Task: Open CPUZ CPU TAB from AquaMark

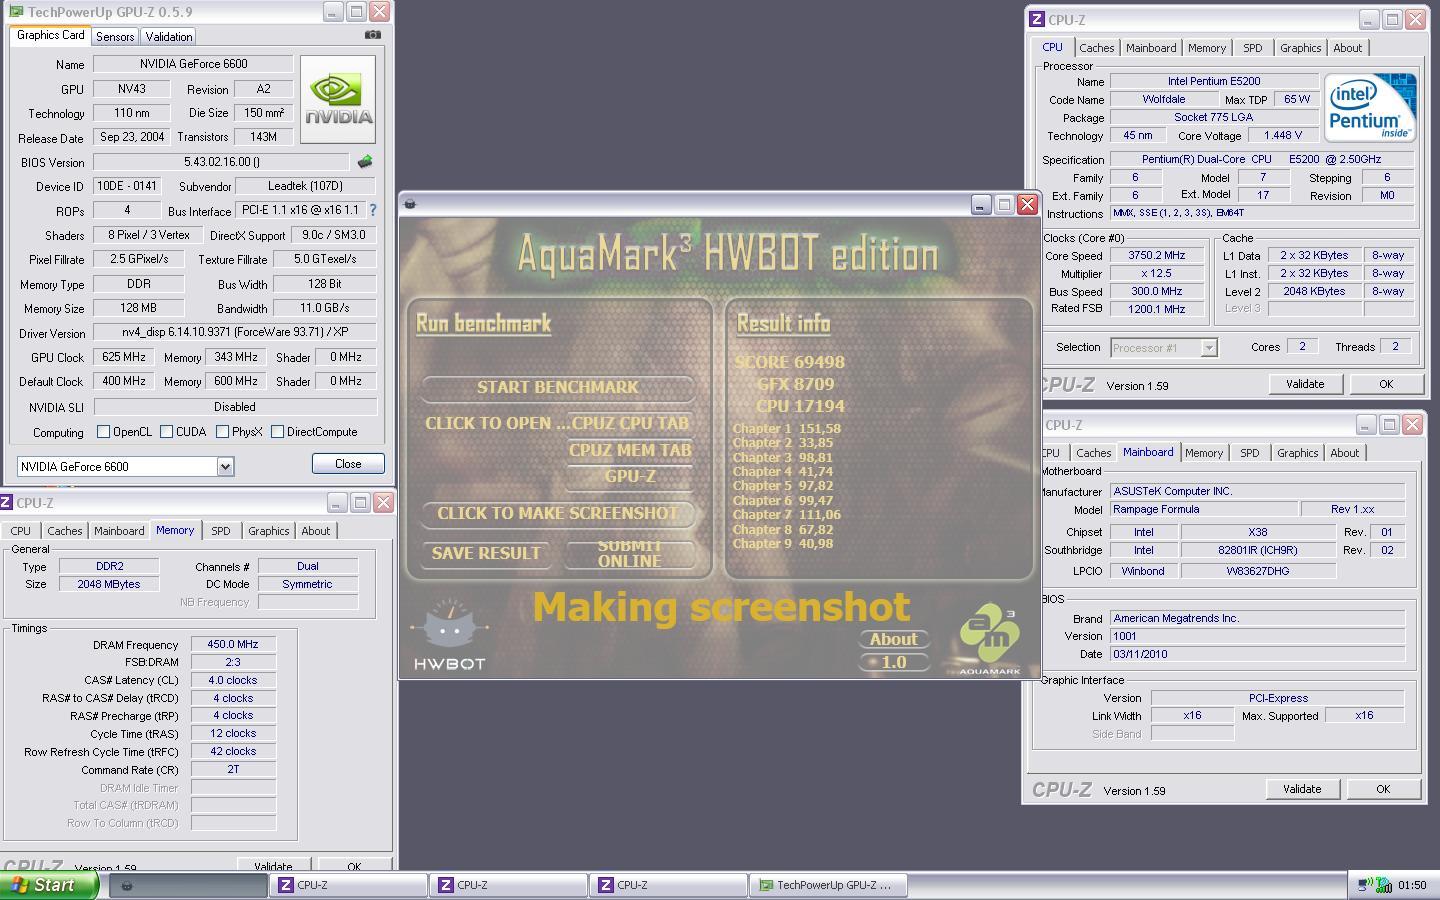Action: (x=630, y=423)
